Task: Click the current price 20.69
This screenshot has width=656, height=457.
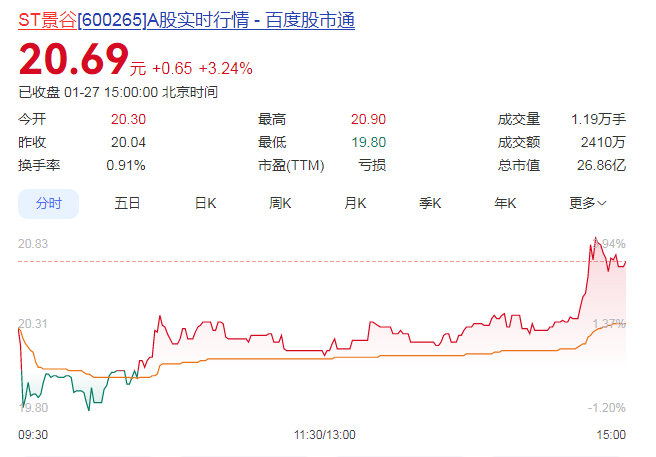Action: coord(74,62)
